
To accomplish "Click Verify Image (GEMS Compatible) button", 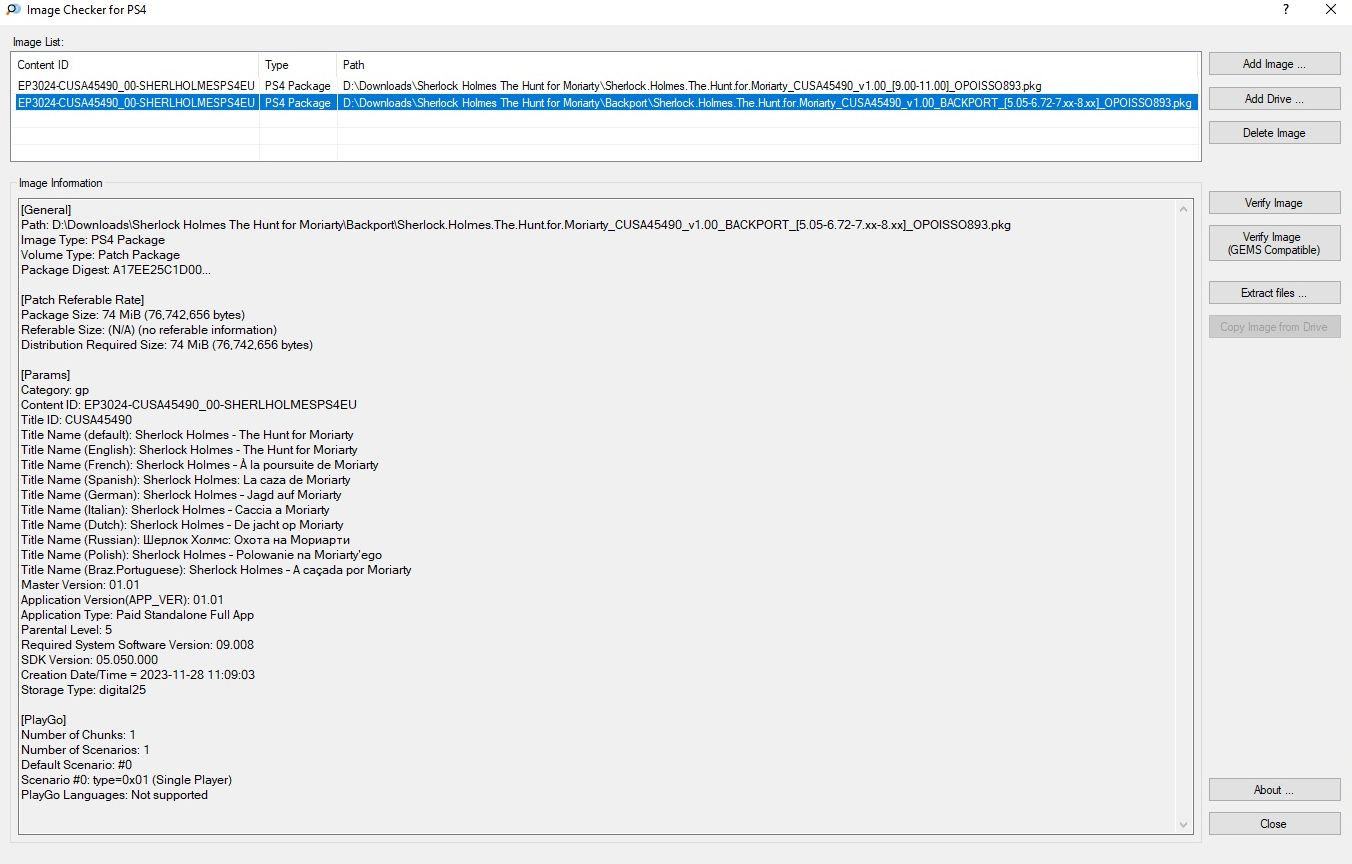I will coord(1274,244).
